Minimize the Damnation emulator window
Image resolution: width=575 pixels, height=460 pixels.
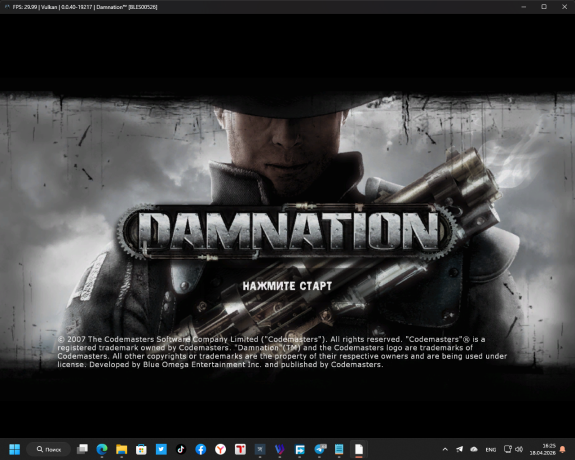pyautogui.click(x=524, y=7)
